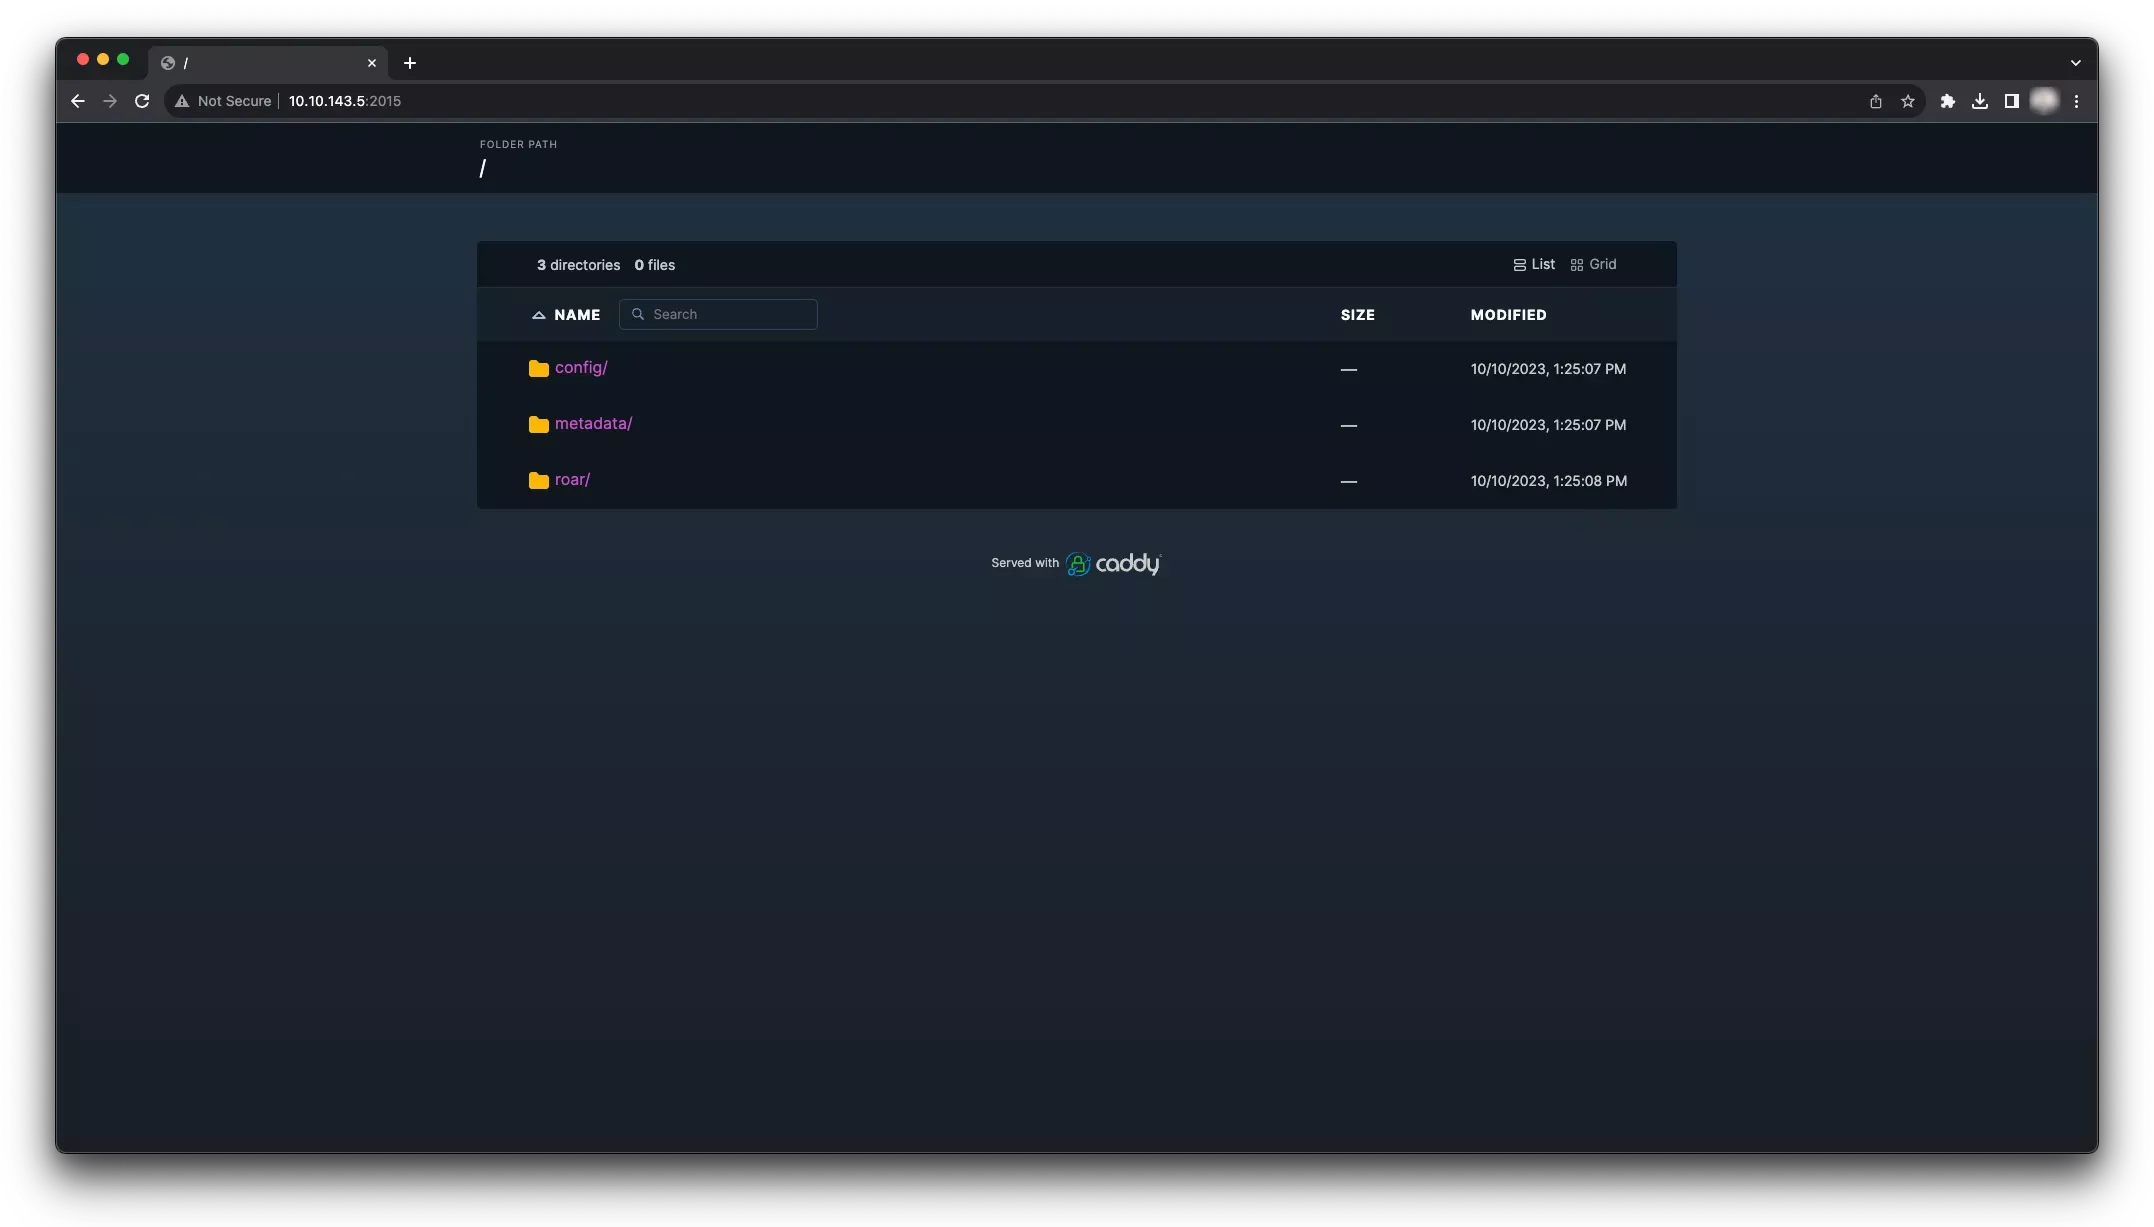The width and height of the screenshot is (2154, 1227).
Task: Click the root '/' folder path
Action: point(483,169)
